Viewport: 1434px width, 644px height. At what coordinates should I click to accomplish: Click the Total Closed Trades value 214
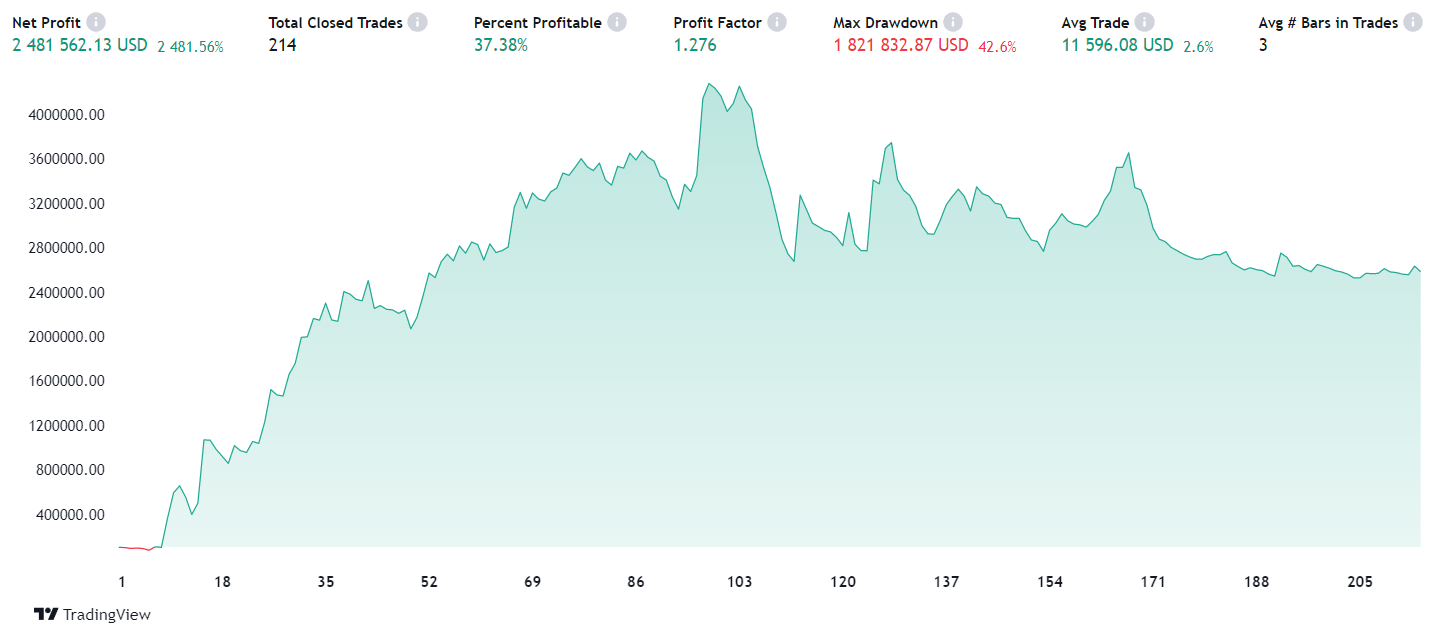click(x=282, y=45)
